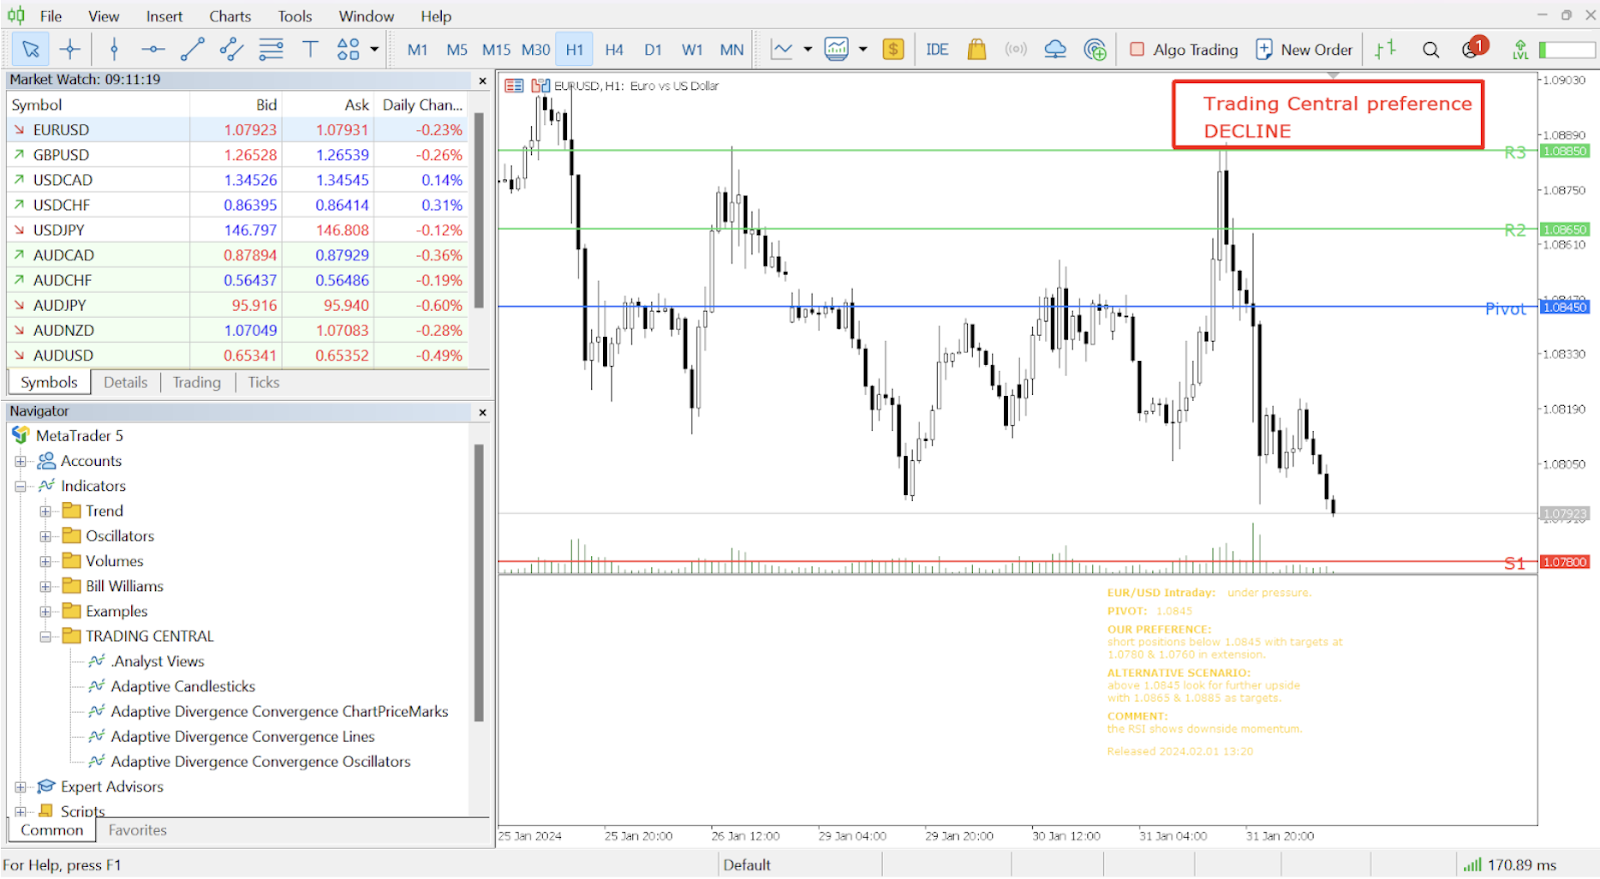The width and height of the screenshot is (1600, 879).
Task: Open the Market shopping bag icon
Action: pyautogui.click(x=977, y=49)
